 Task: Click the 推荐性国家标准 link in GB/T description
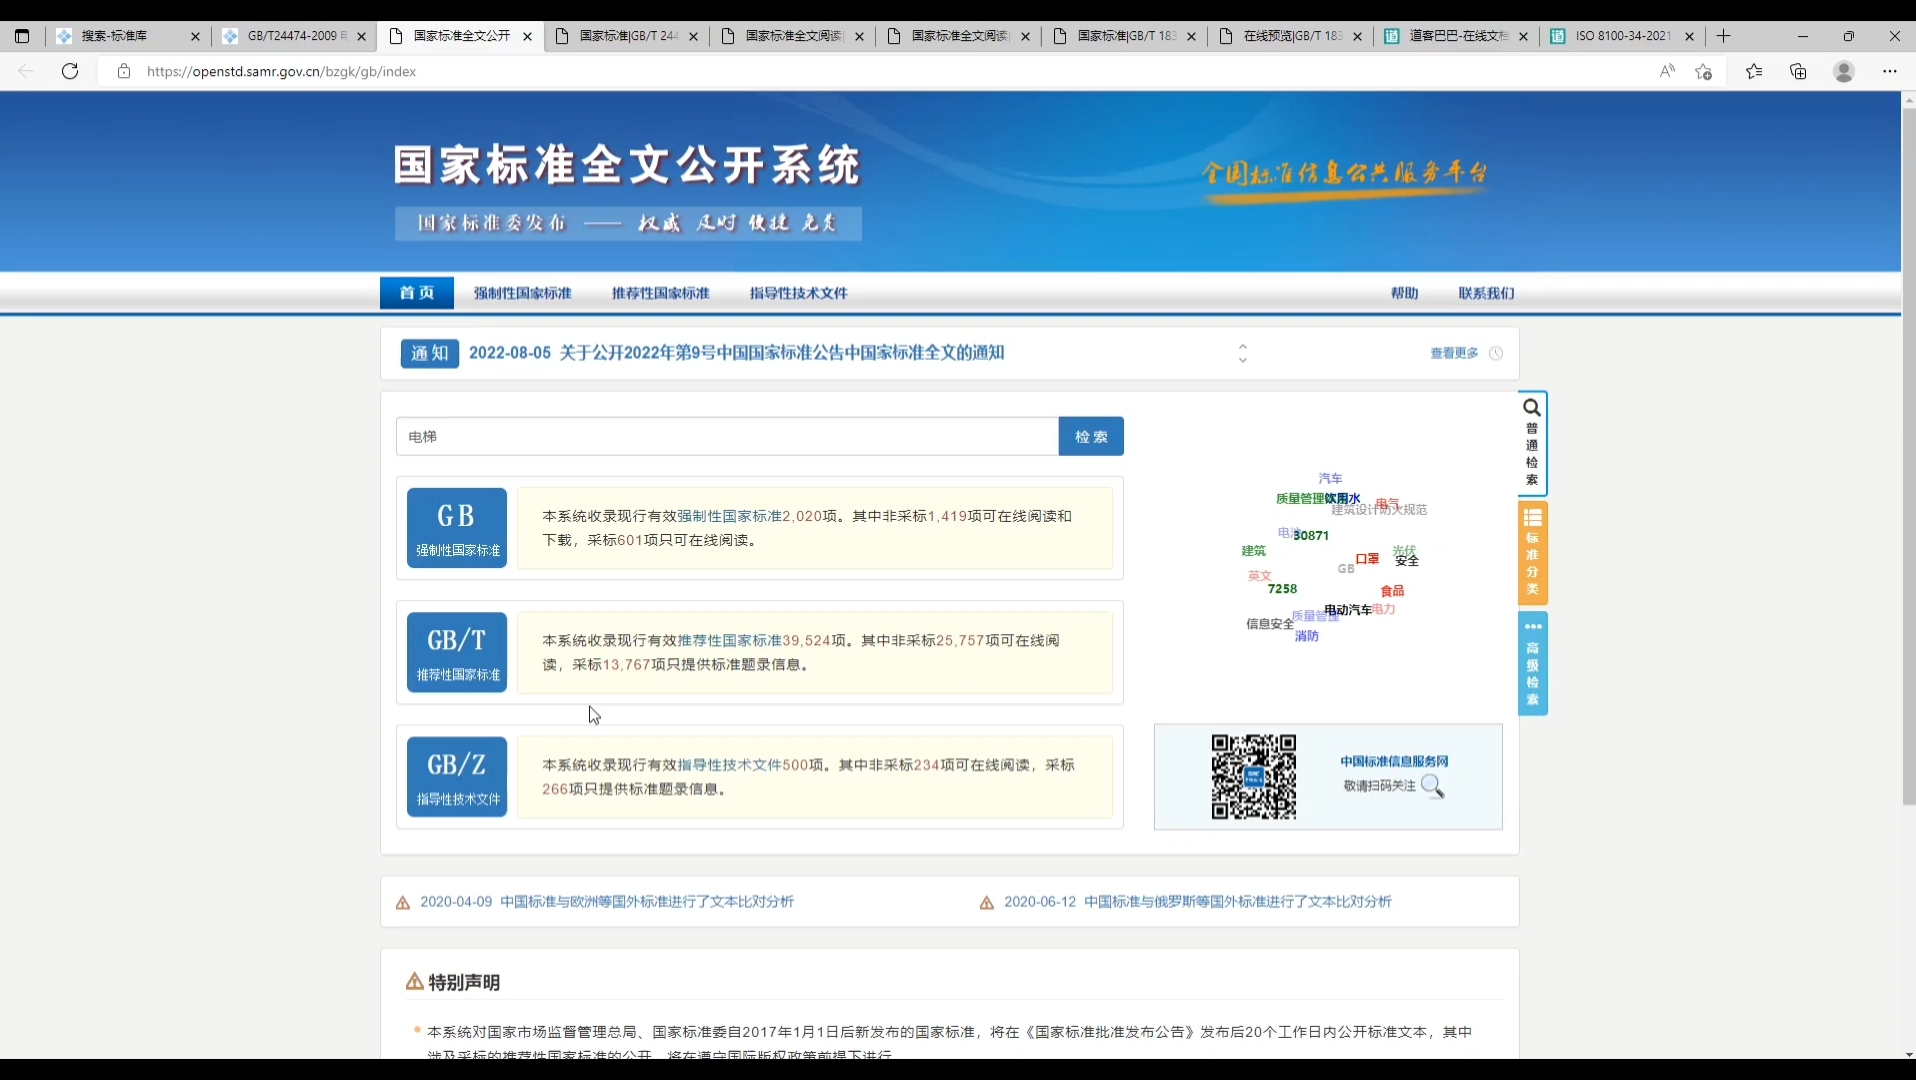coord(729,640)
